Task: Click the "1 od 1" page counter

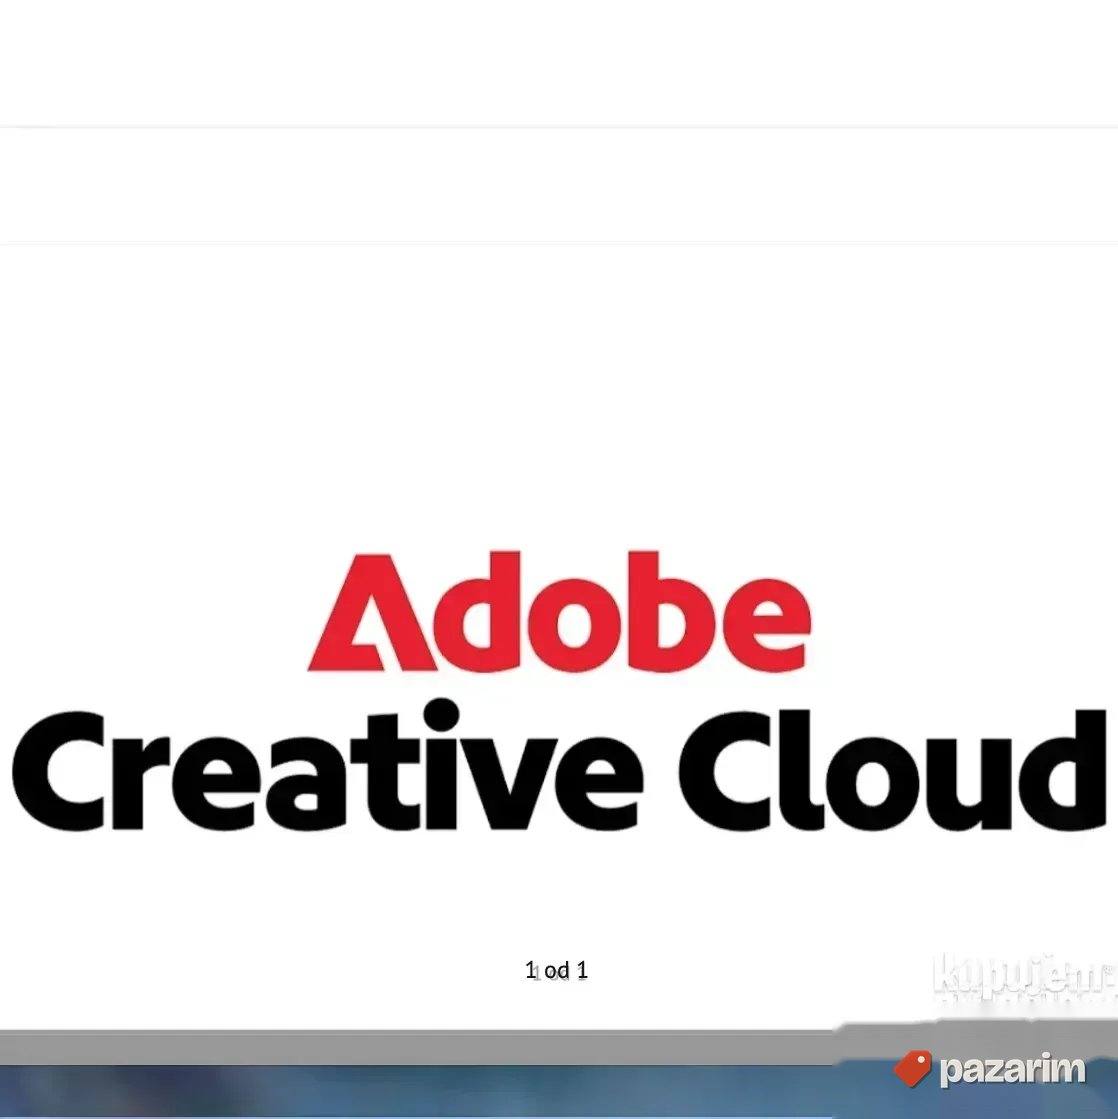Action: click(557, 970)
